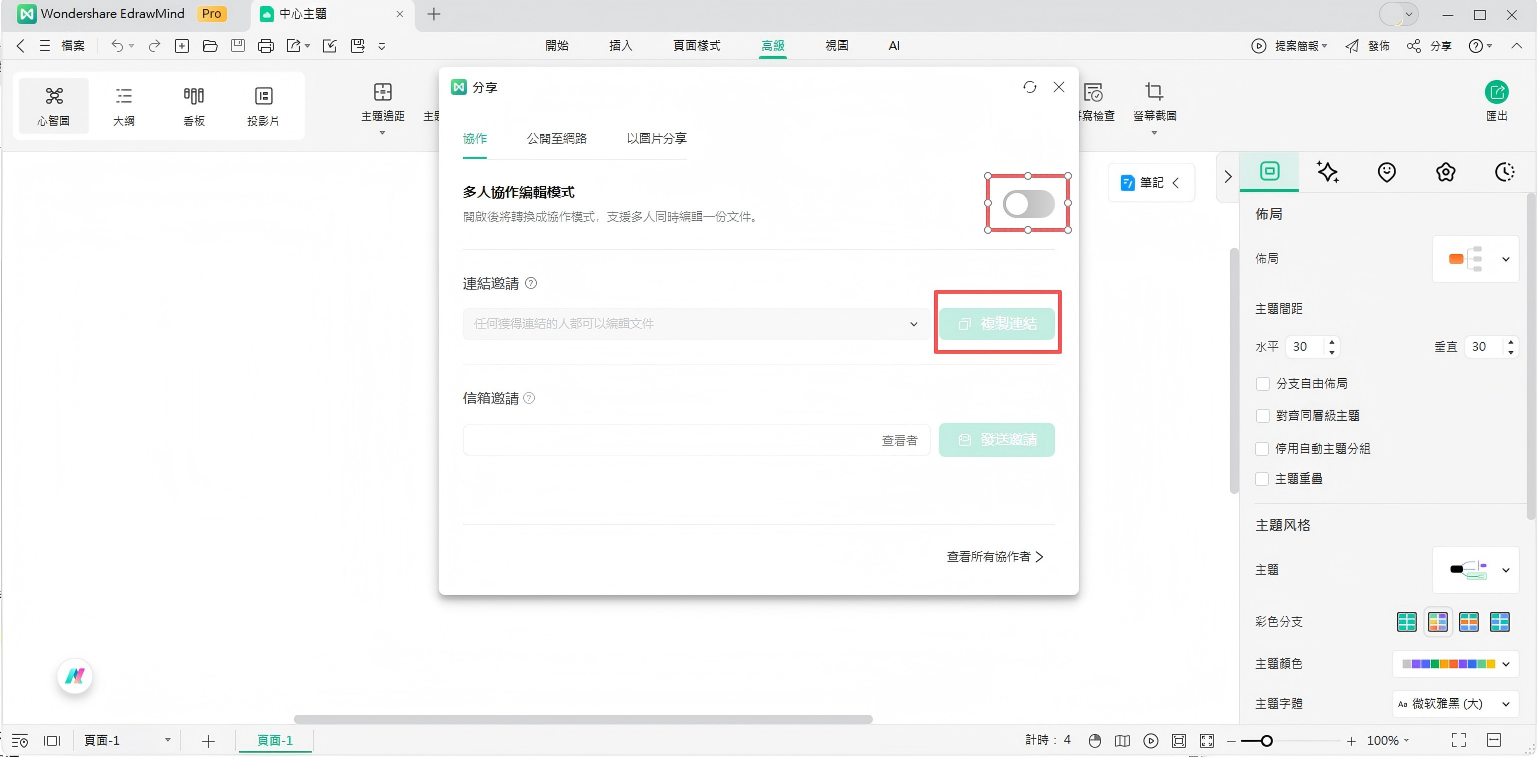Refresh the 分享 dialog

coord(1030,88)
